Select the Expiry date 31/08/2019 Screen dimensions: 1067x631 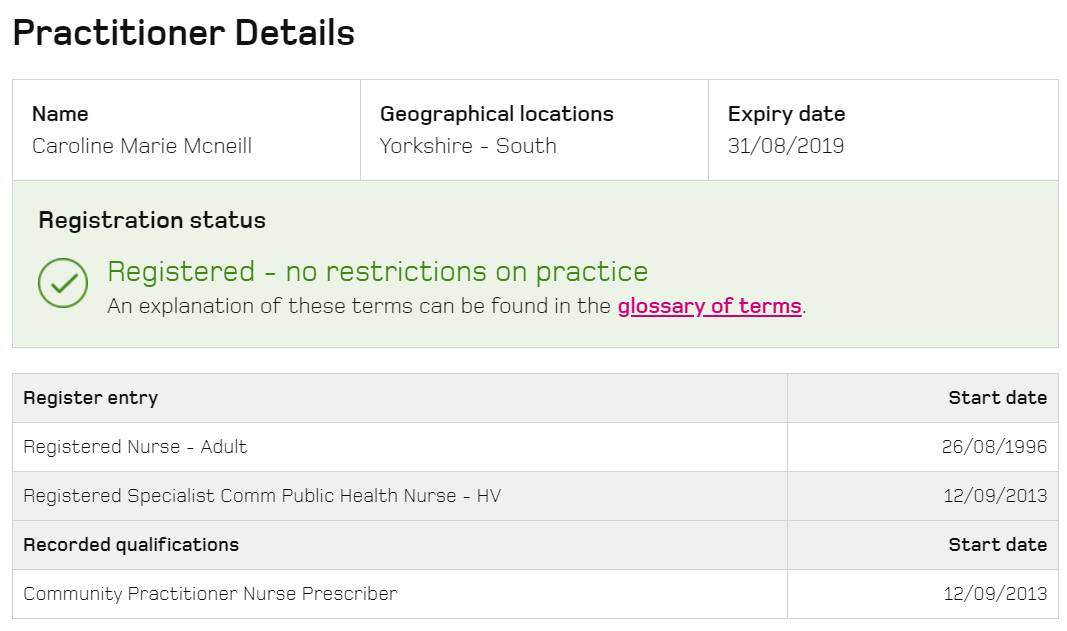point(786,146)
